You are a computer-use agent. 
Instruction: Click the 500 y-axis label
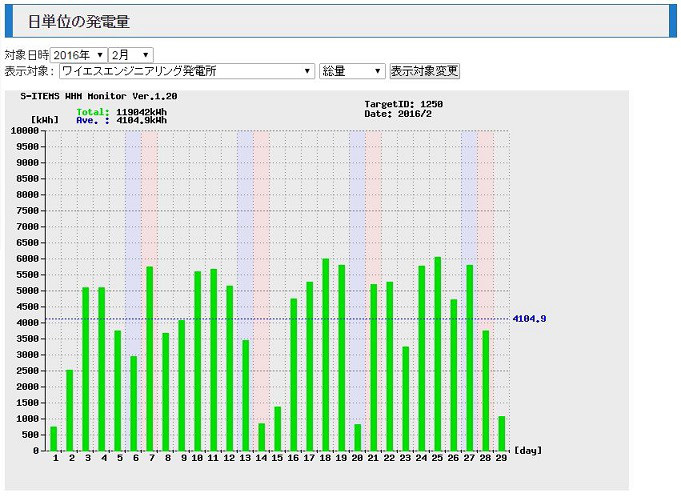click(30, 435)
